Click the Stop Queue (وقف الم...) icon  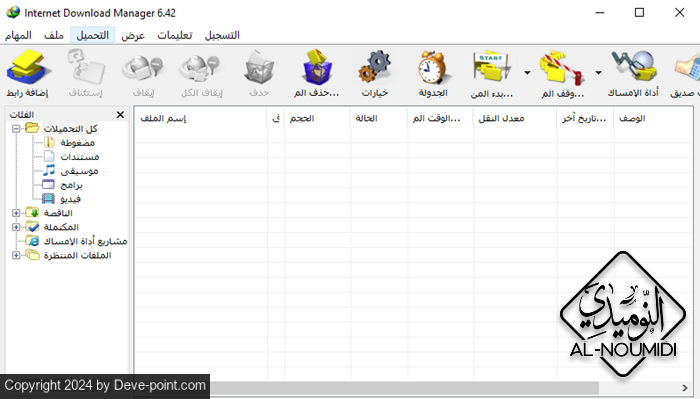[x=562, y=74]
